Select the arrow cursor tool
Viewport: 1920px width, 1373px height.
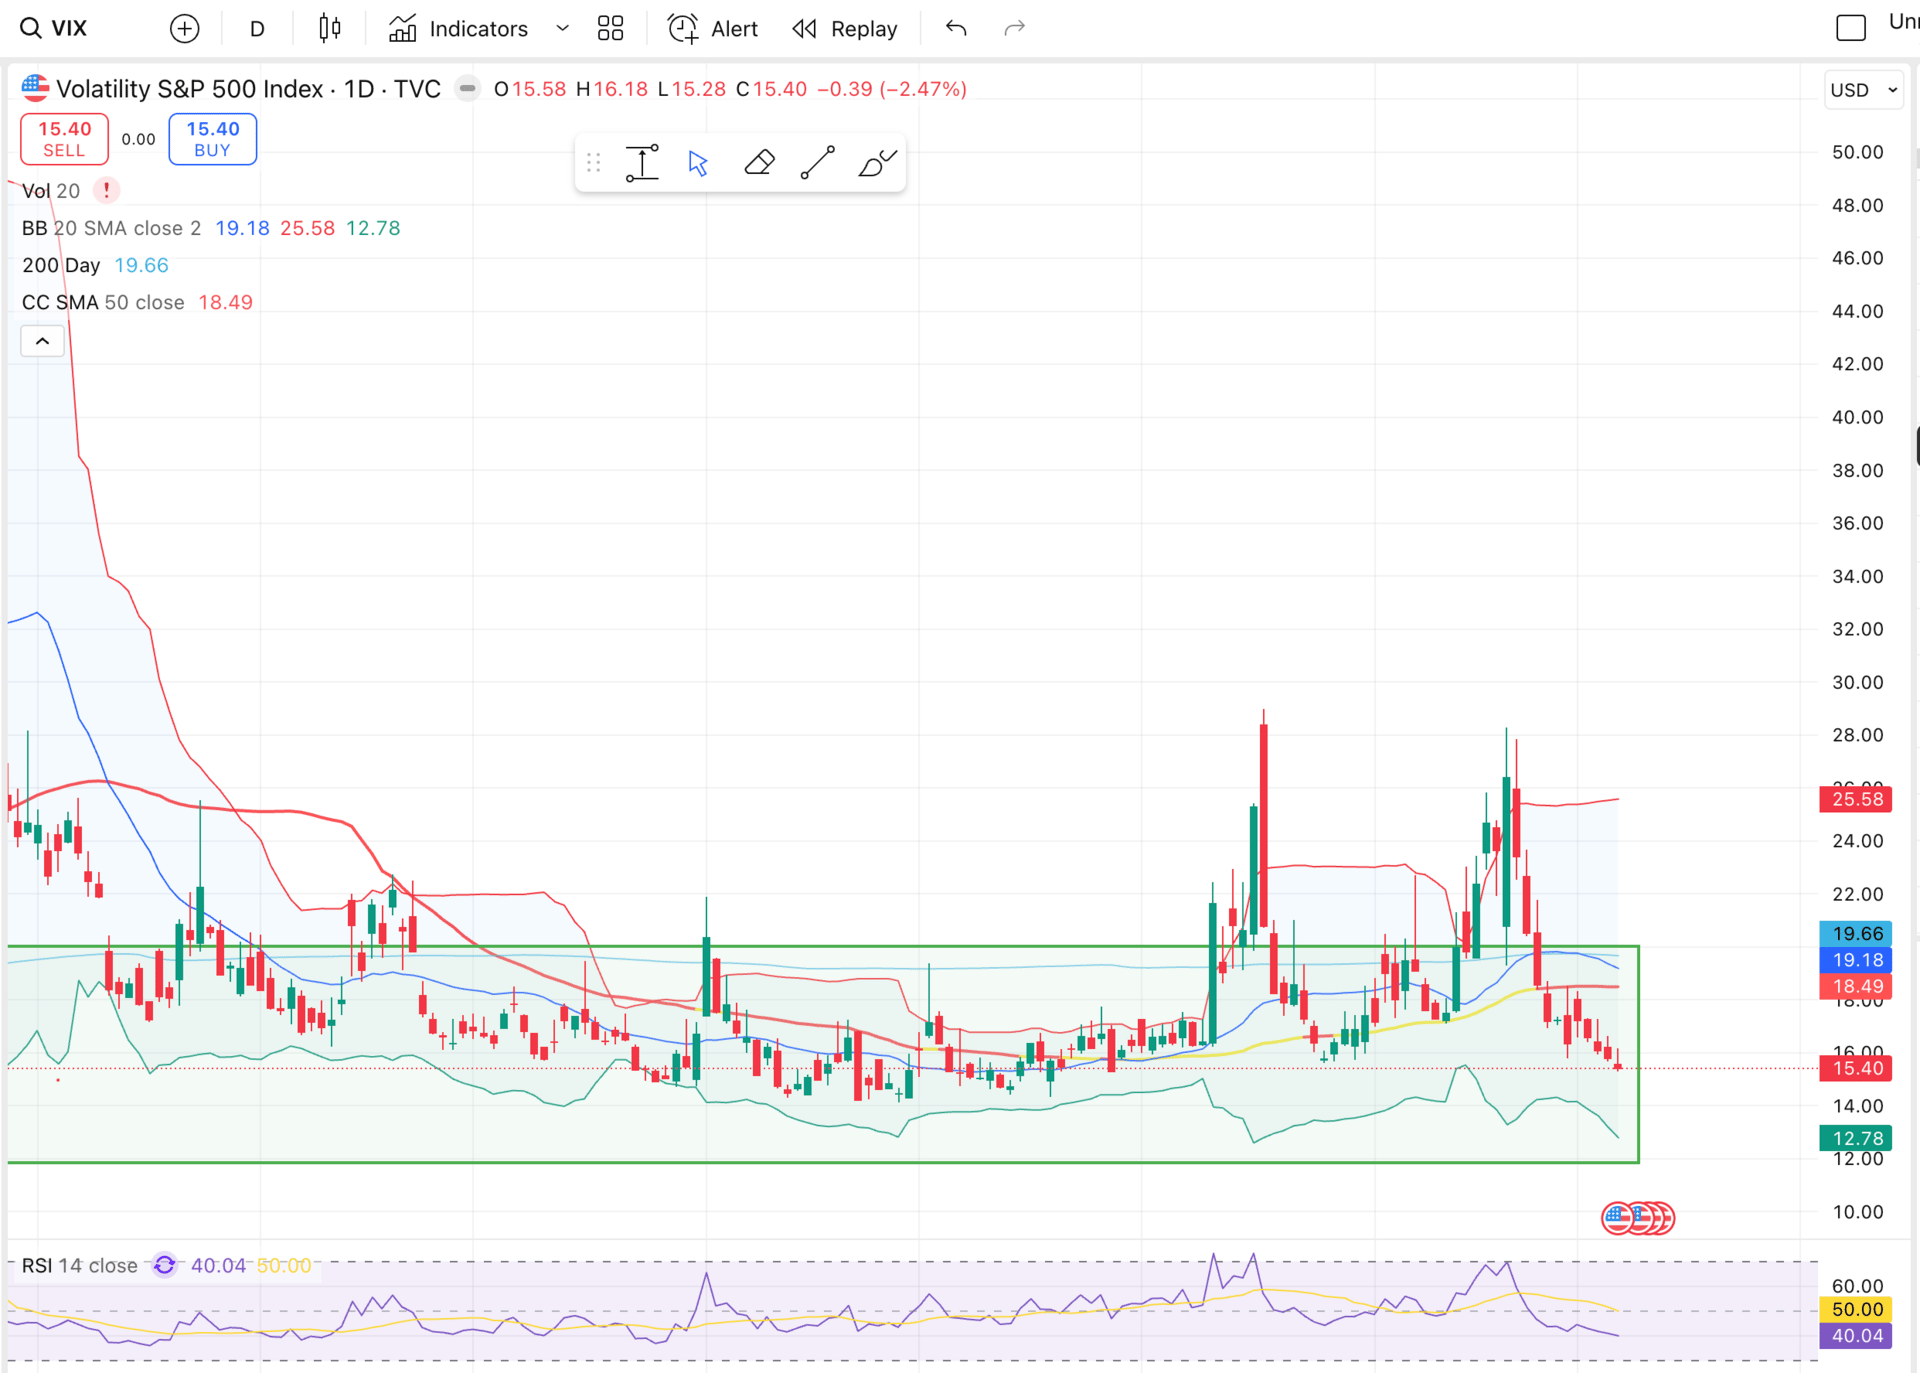click(x=699, y=163)
